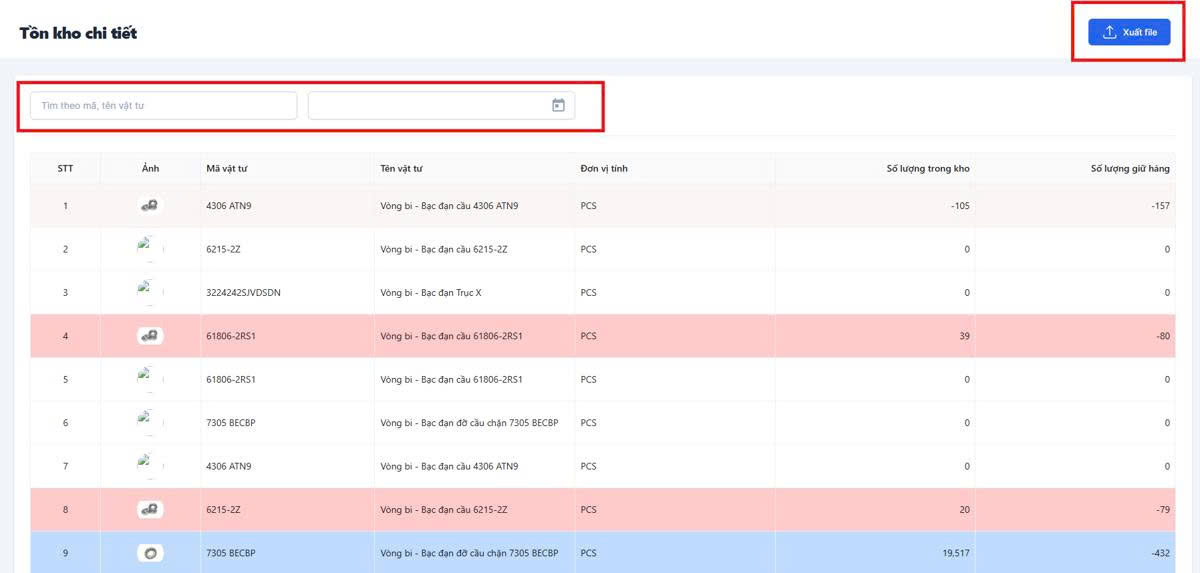Click the ring image in row 9
1200x573 pixels.
[150, 553]
